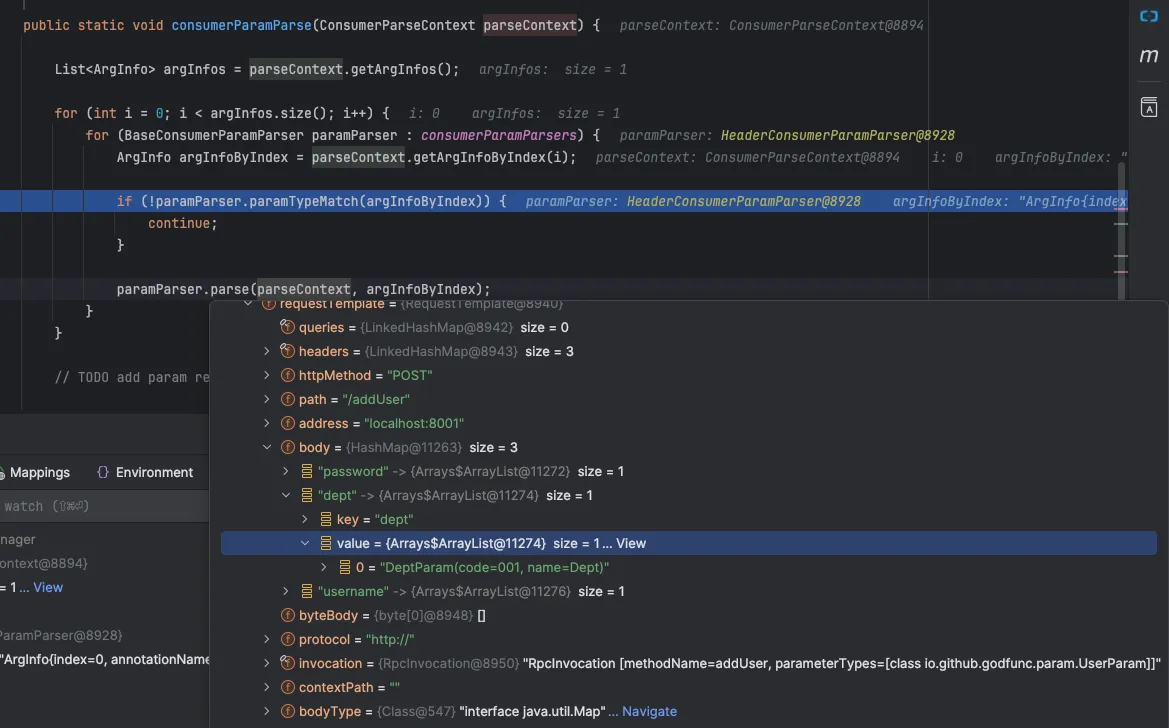Expand the invocation node
1169x728 pixels.
pos(266,663)
